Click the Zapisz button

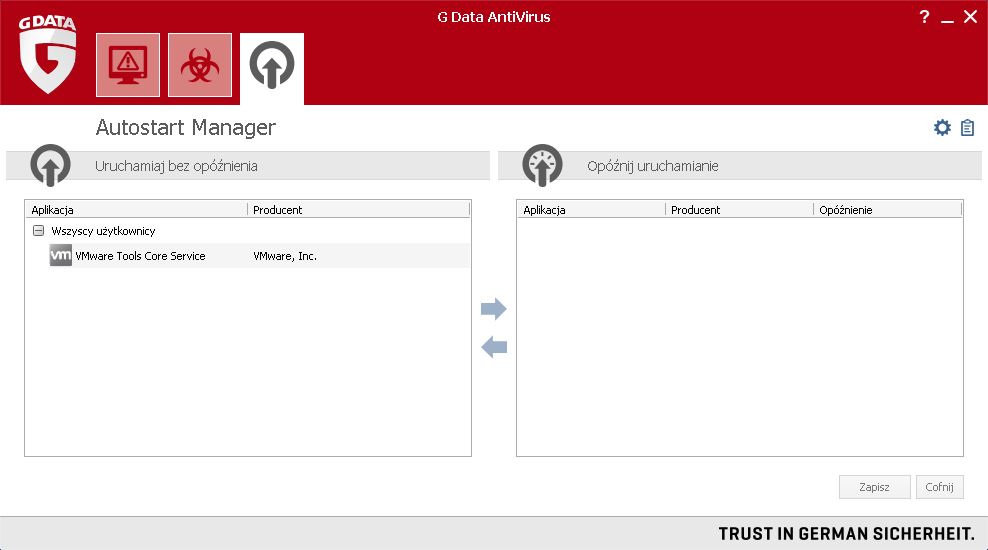[x=875, y=487]
